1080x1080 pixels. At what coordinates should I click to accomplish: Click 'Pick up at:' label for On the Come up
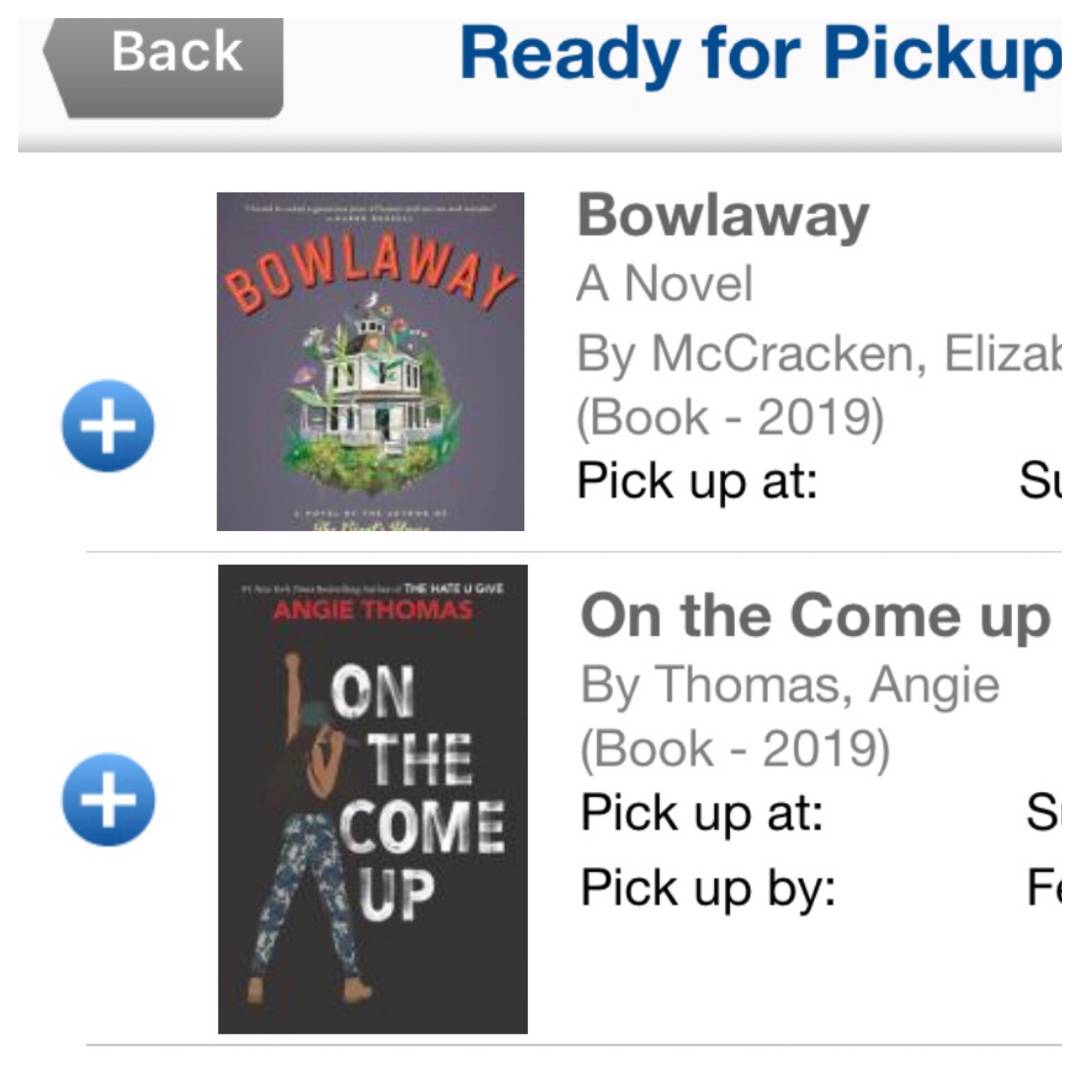click(701, 812)
